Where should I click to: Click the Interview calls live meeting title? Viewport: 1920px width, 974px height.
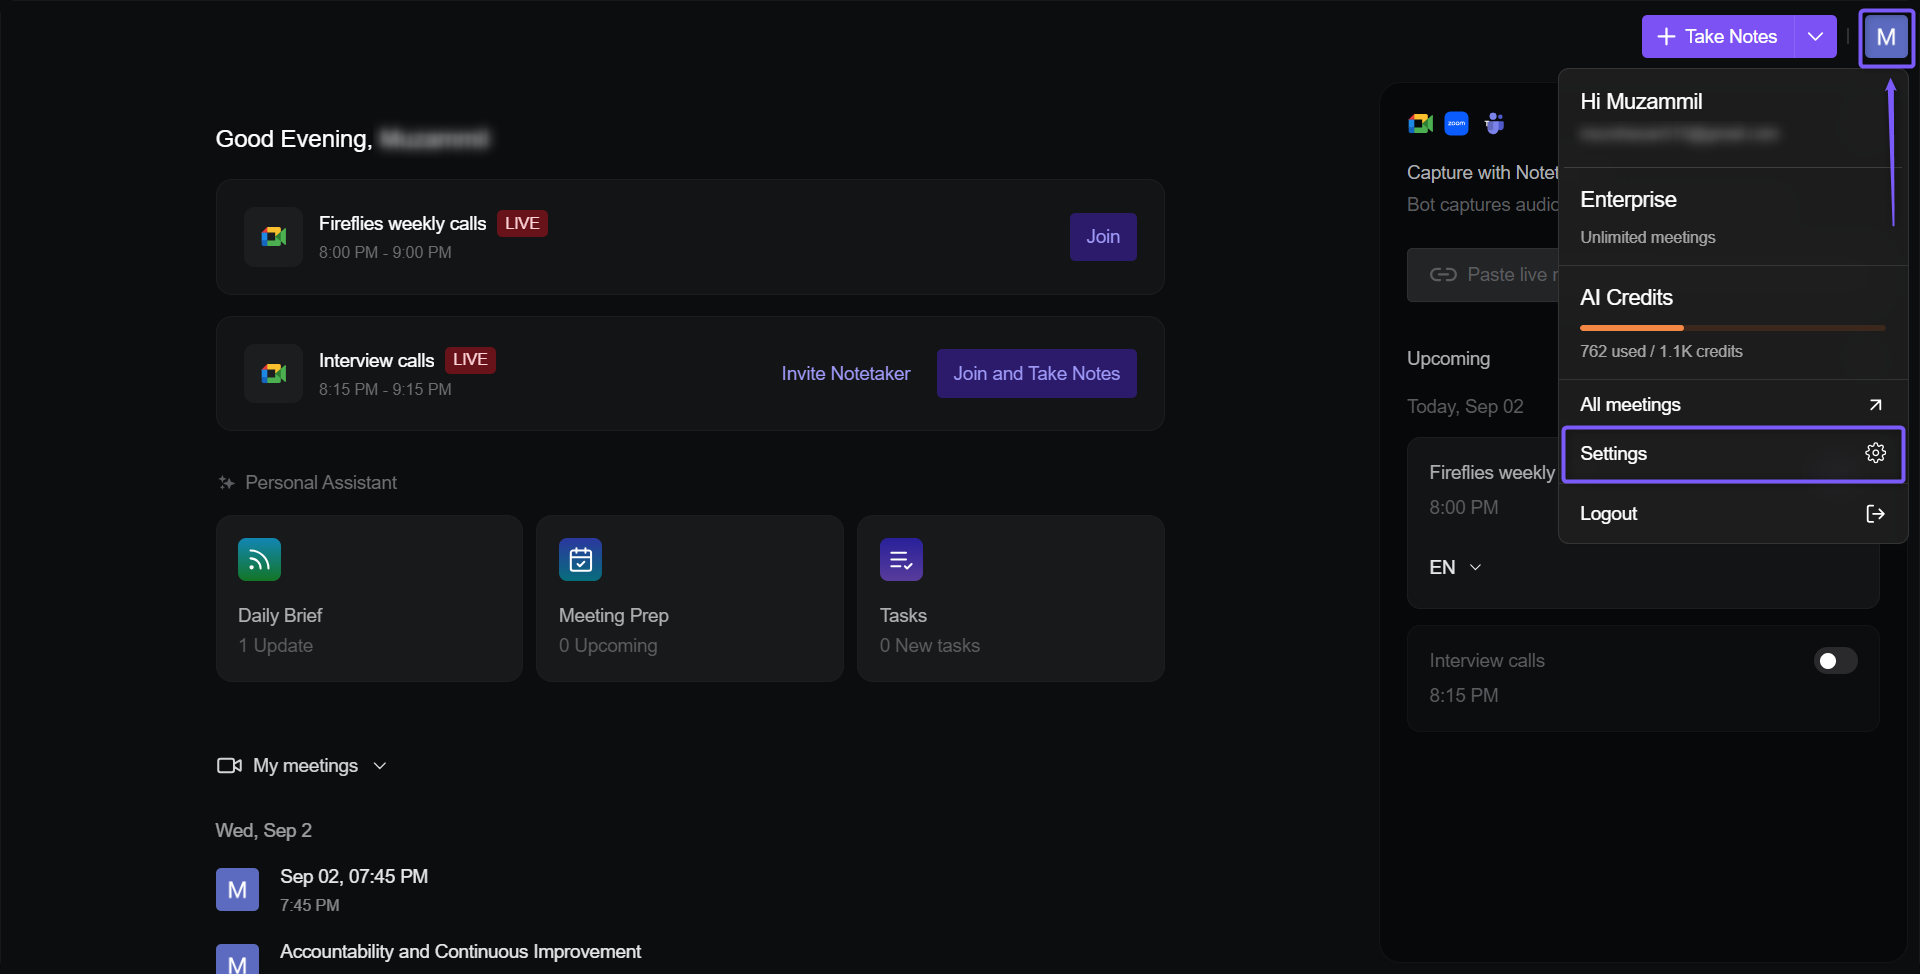click(x=376, y=361)
